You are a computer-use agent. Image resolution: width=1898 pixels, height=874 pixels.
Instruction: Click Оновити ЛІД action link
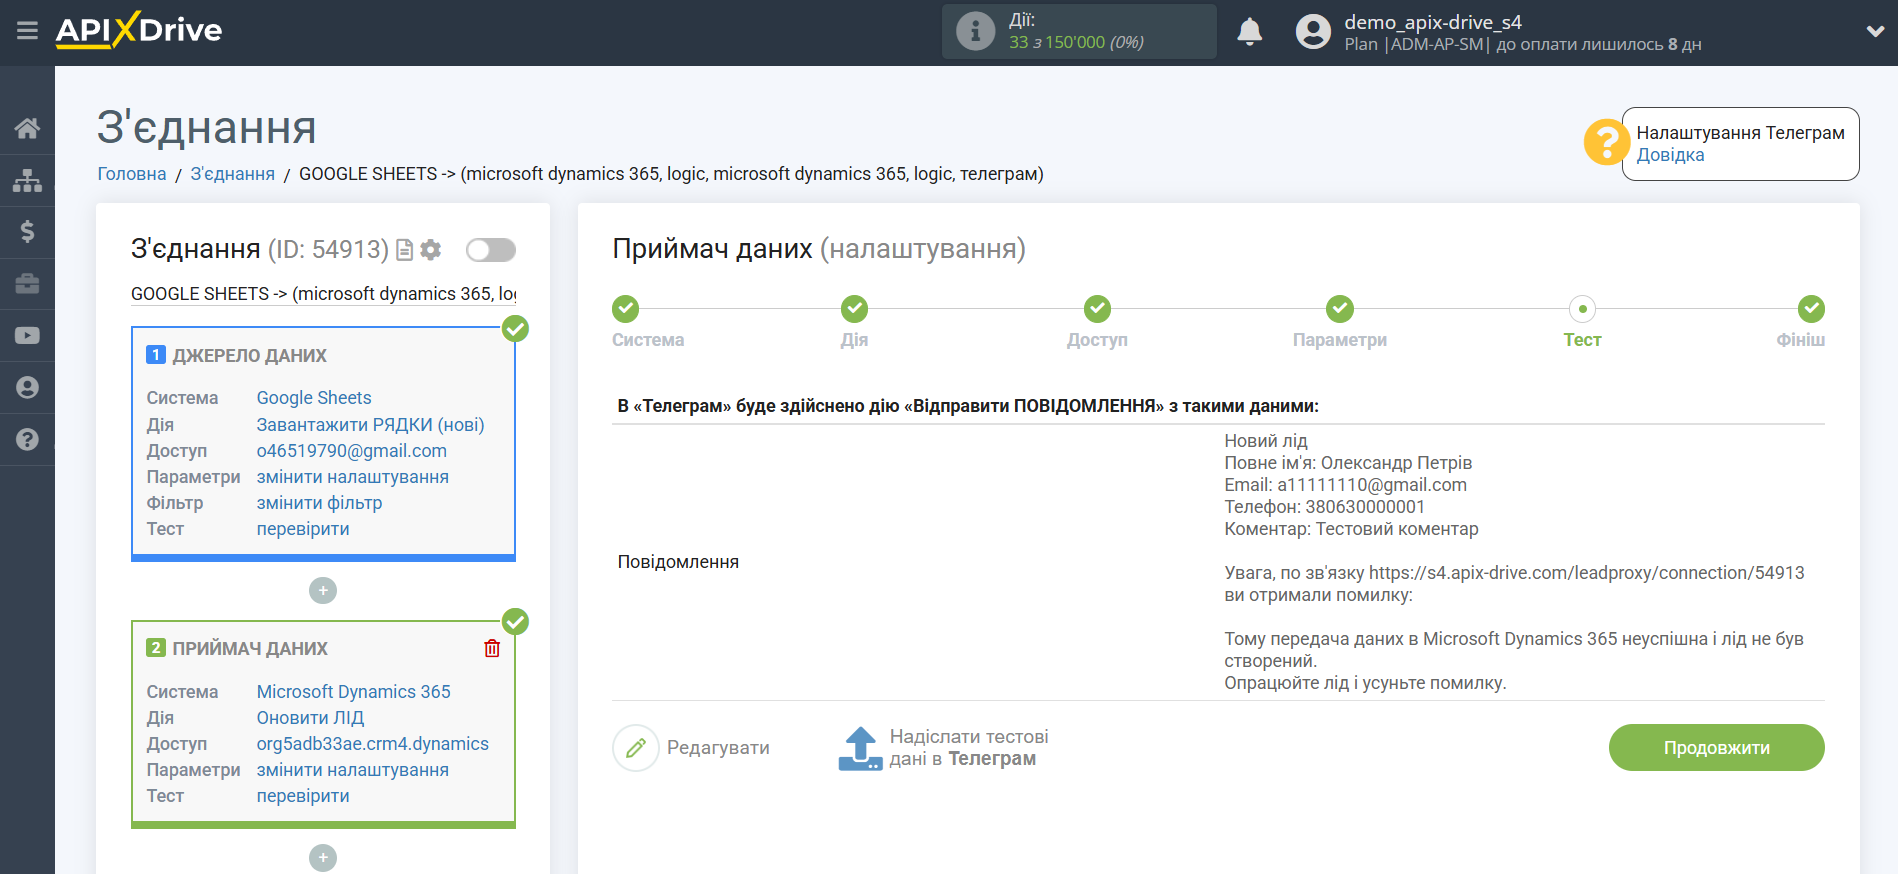pyautogui.click(x=310, y=718)
